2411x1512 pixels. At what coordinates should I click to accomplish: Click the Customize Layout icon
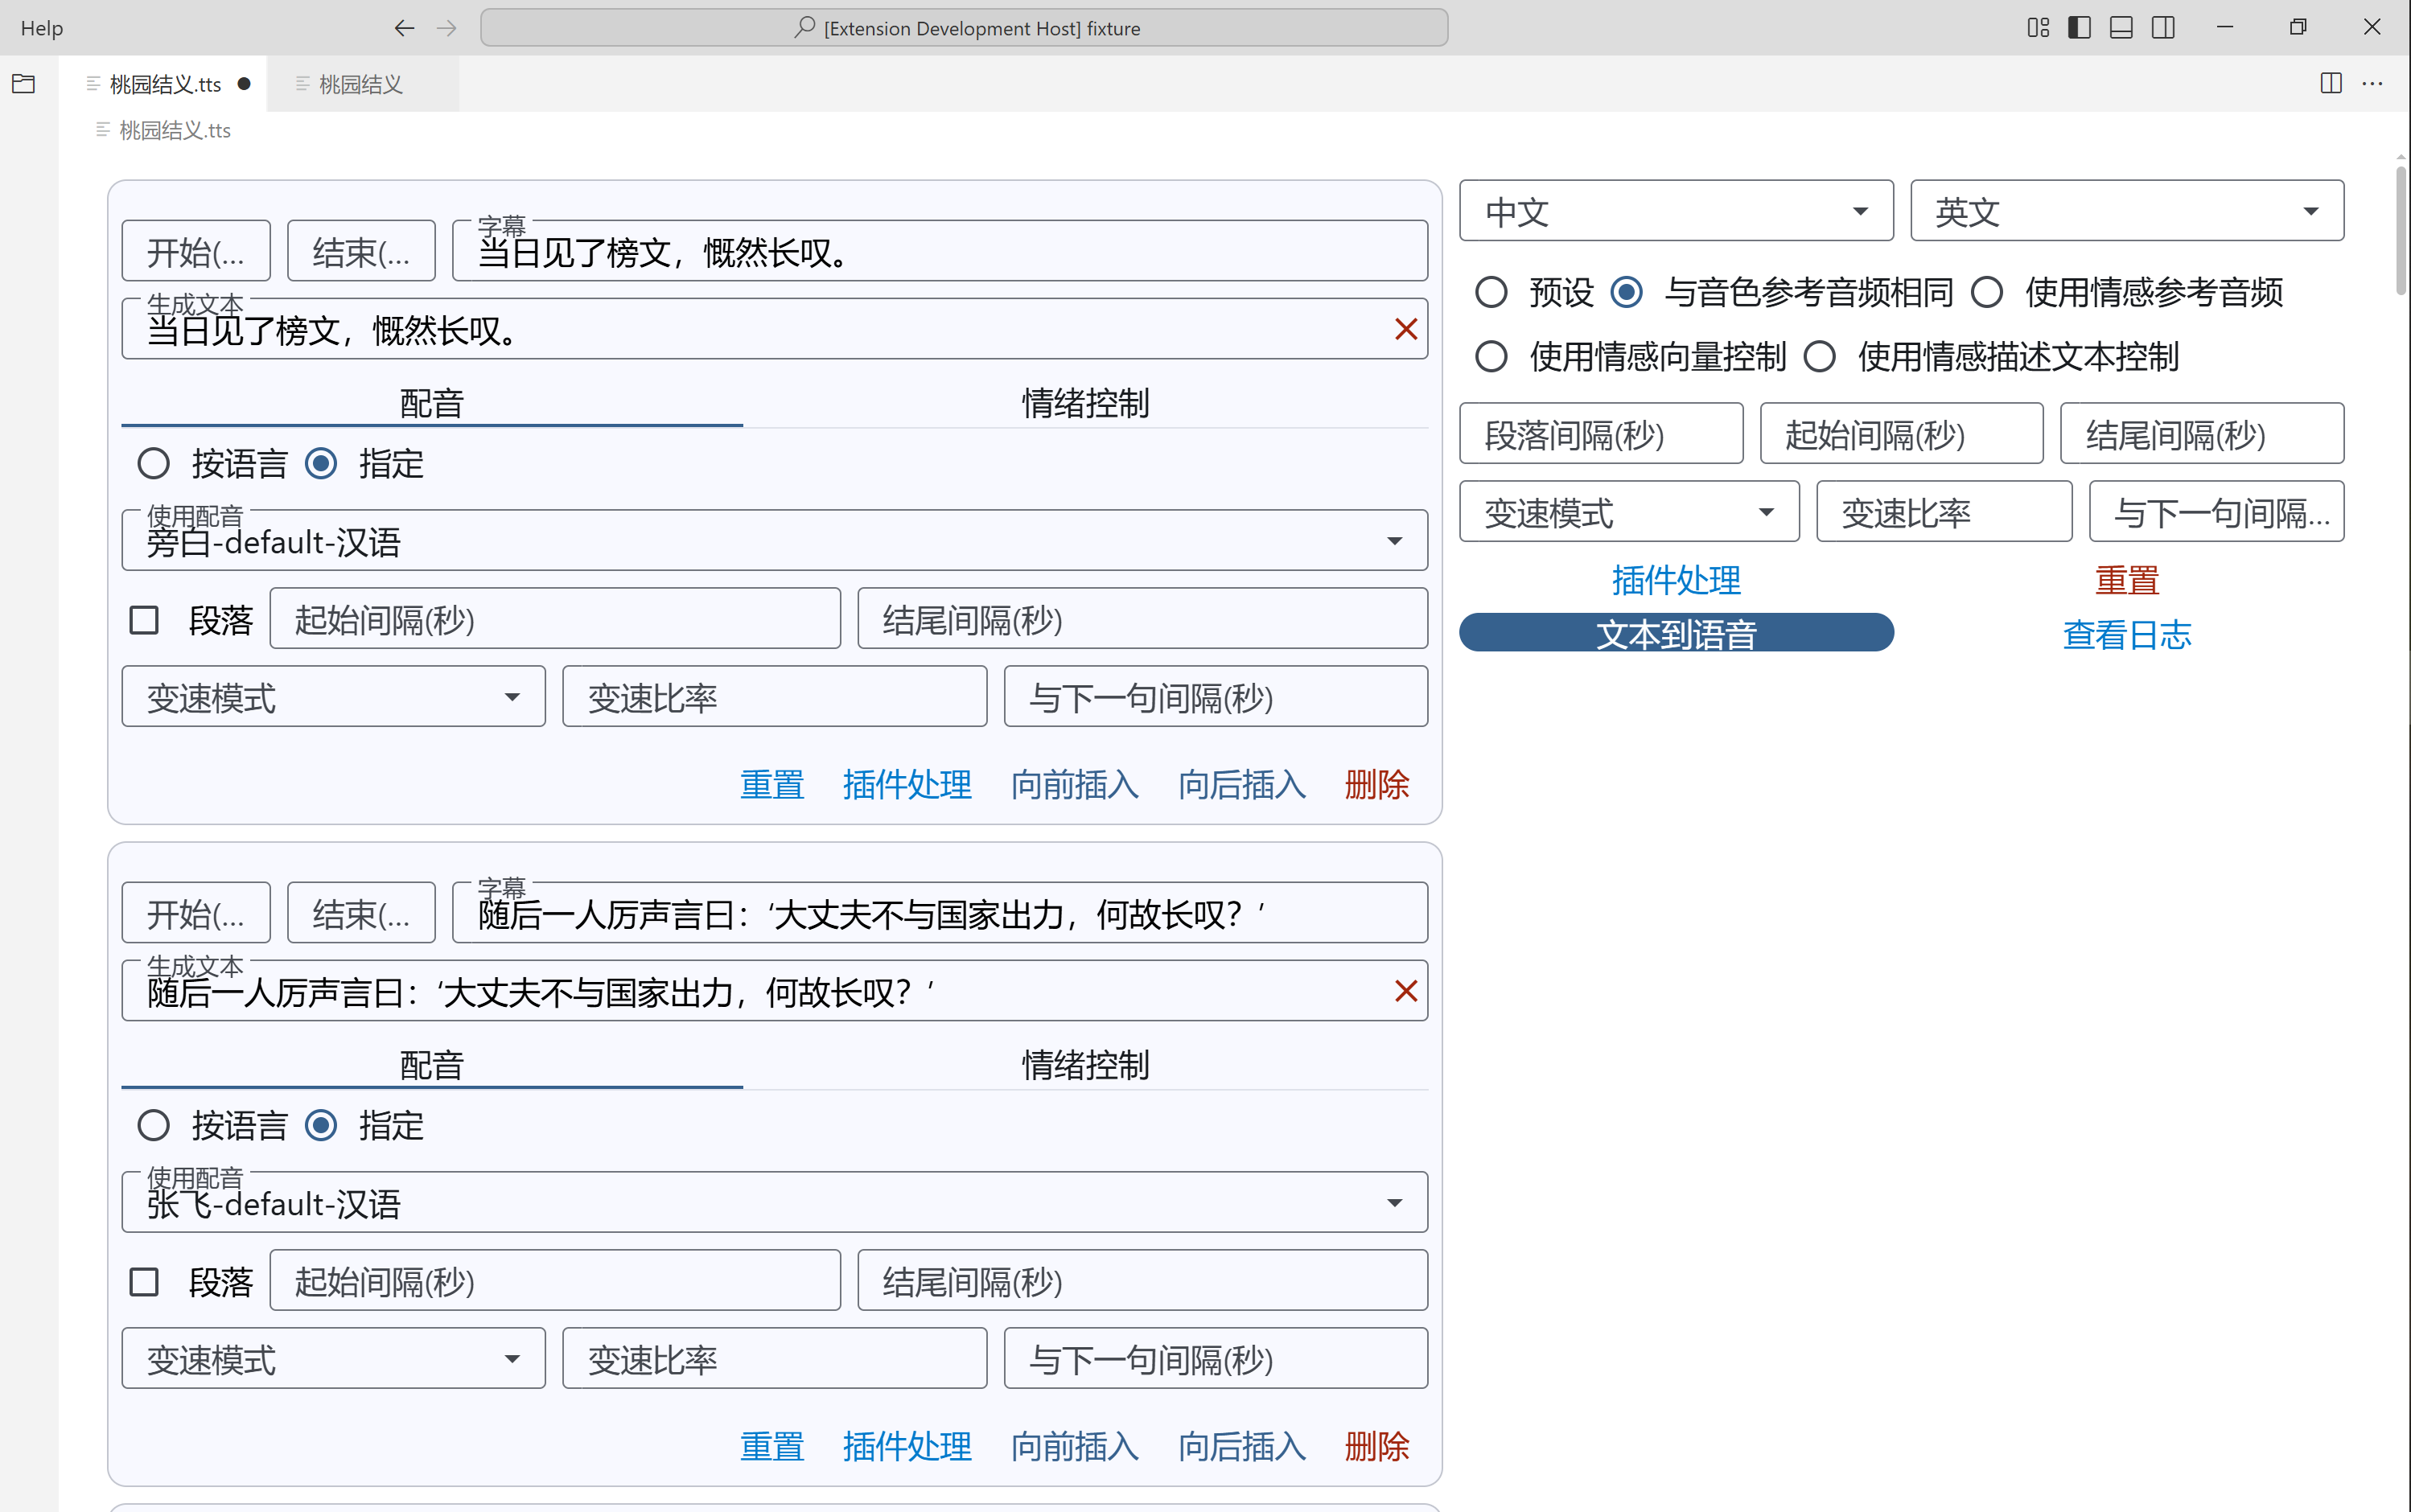pyautogui.click(x=2037, y=28)
